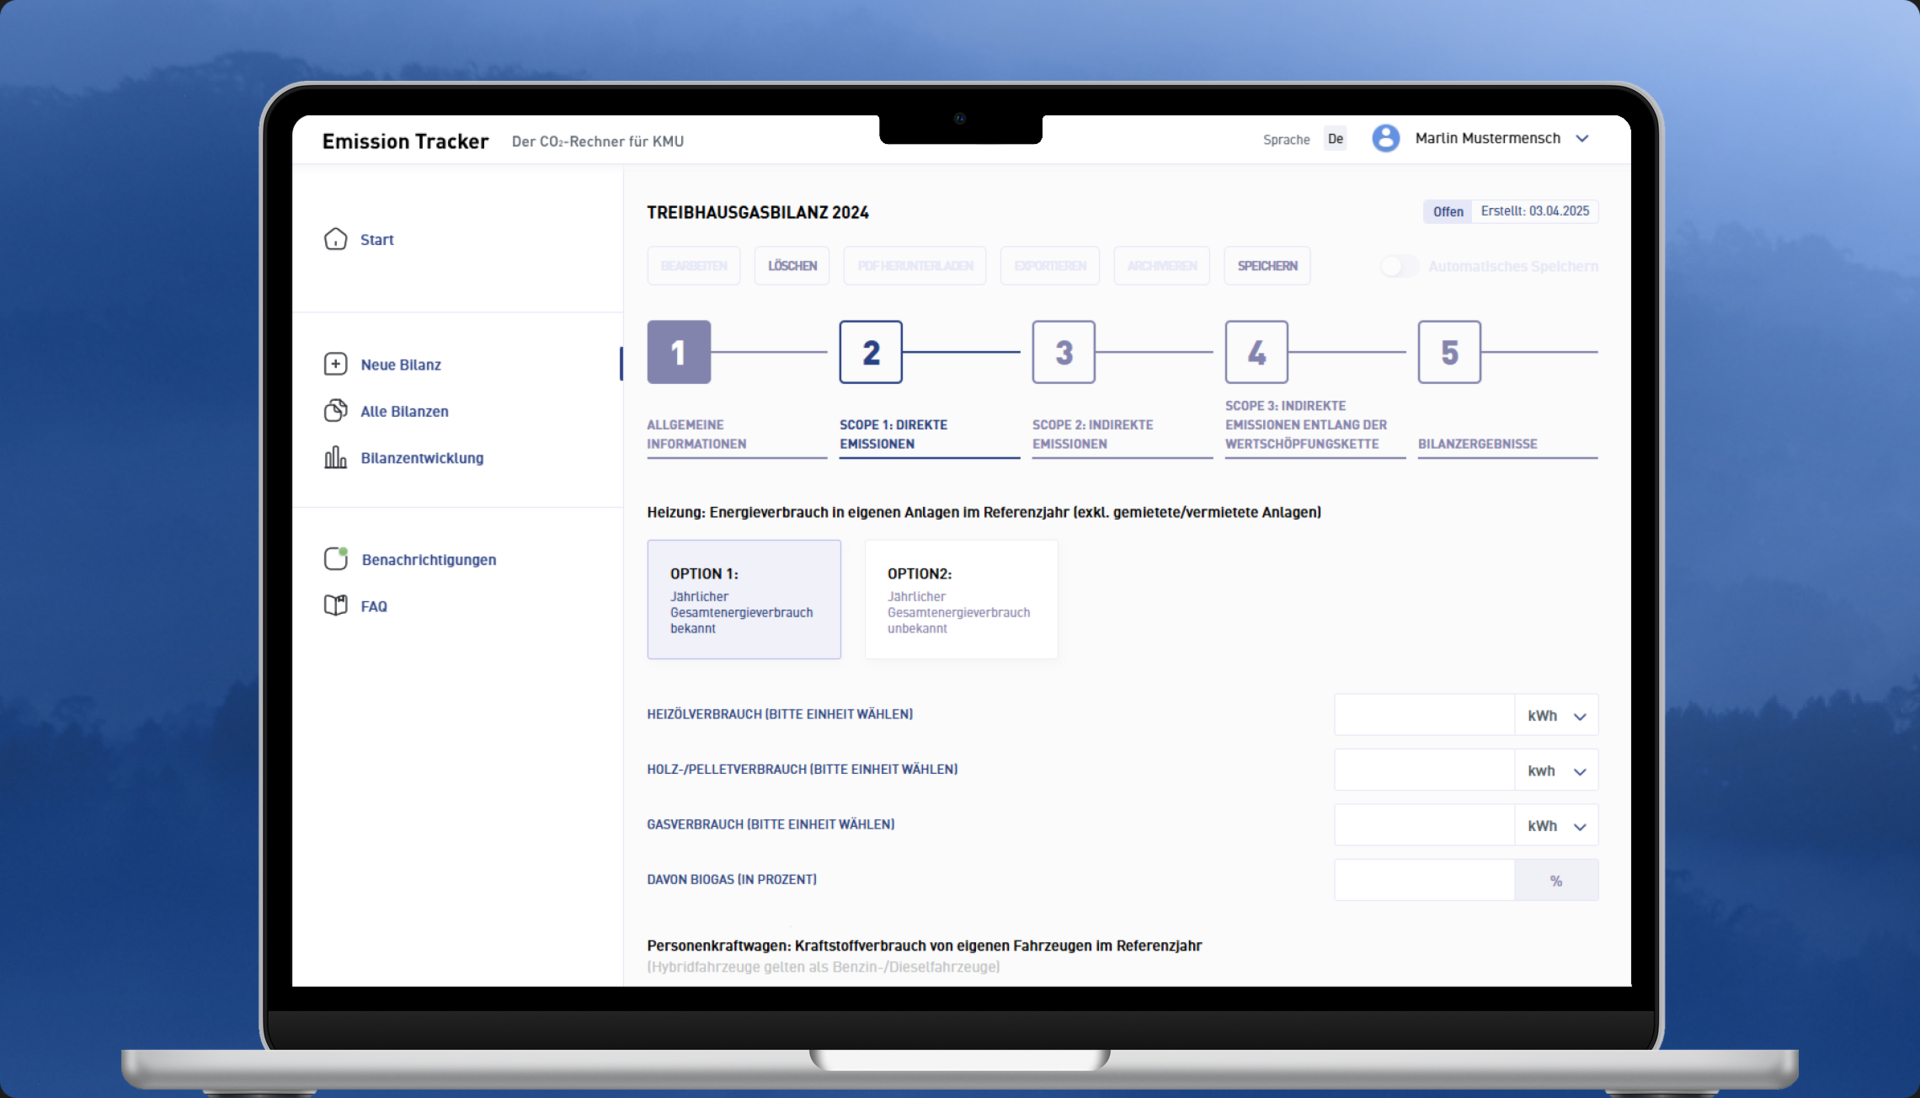The width and height of the screenshot is (1920, 1098).
Task: Click the Speichern button
Action: [x=1267, y=266]
